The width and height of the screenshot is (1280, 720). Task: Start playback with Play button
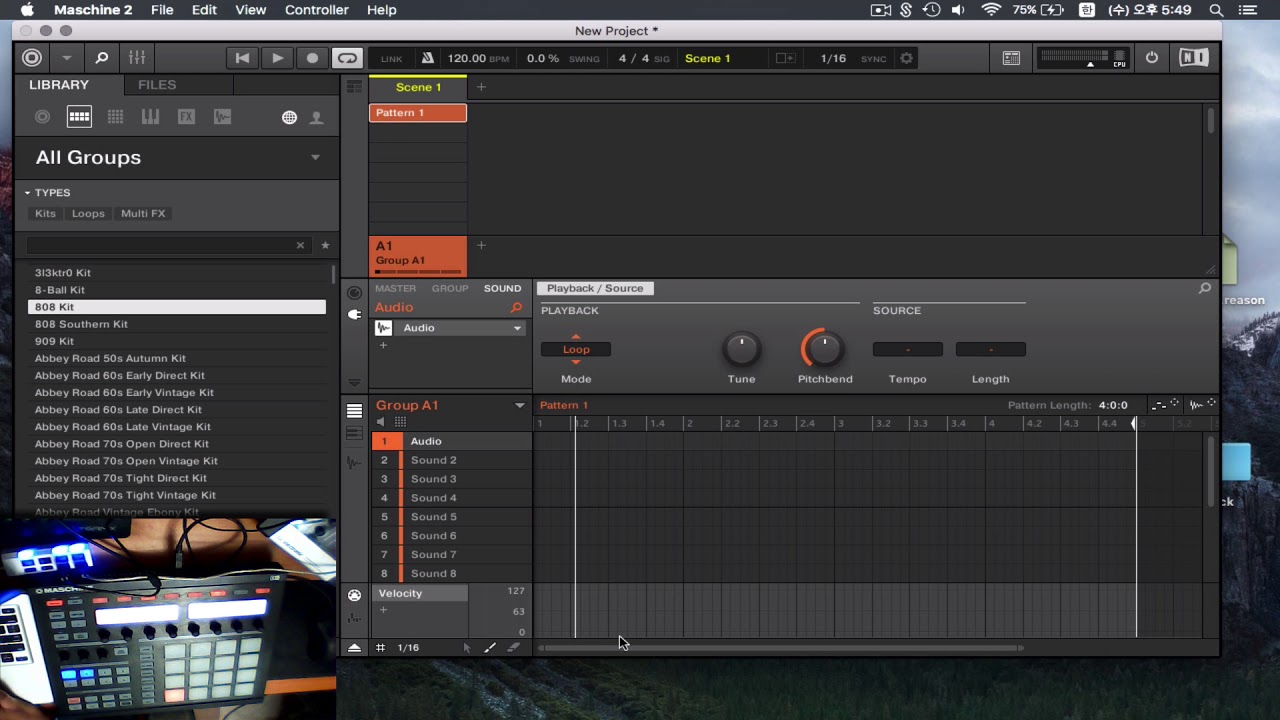pos(277,58)
